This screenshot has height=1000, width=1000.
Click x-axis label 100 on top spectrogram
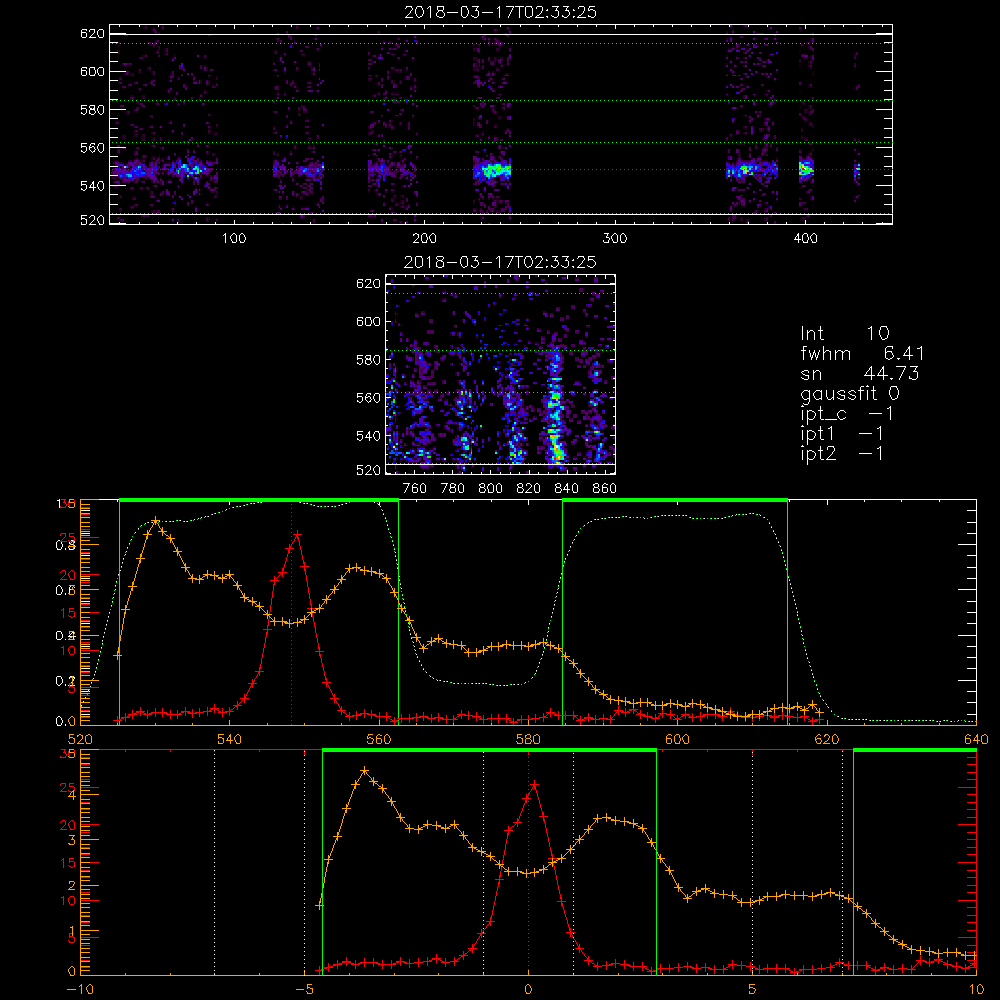click(x=234, y=239)
